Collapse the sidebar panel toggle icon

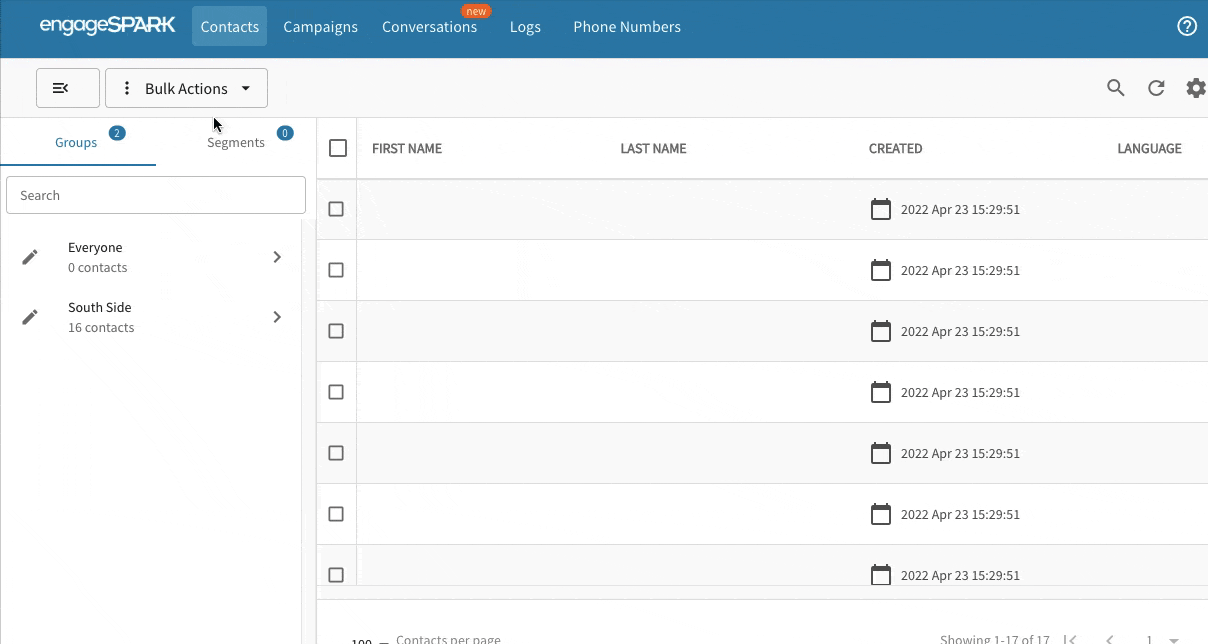point(67,88)
